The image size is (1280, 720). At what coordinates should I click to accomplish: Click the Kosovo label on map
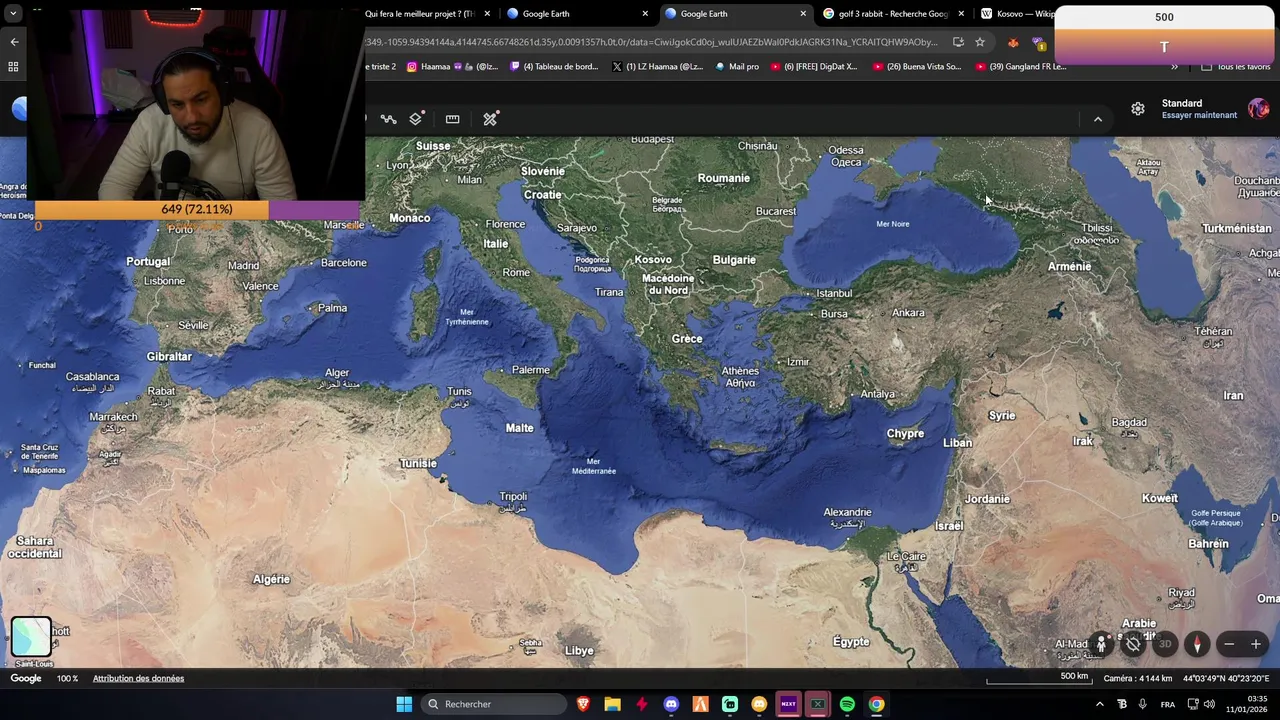coord(653,260)
